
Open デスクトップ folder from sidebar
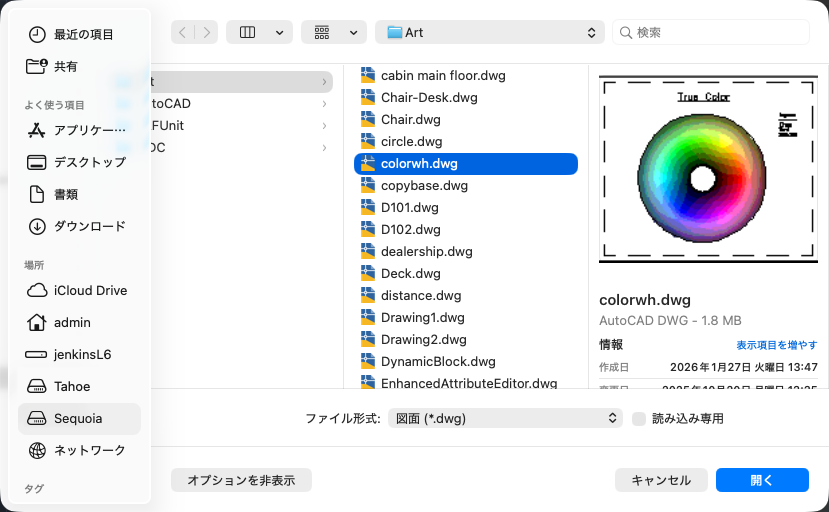point(79,162)
